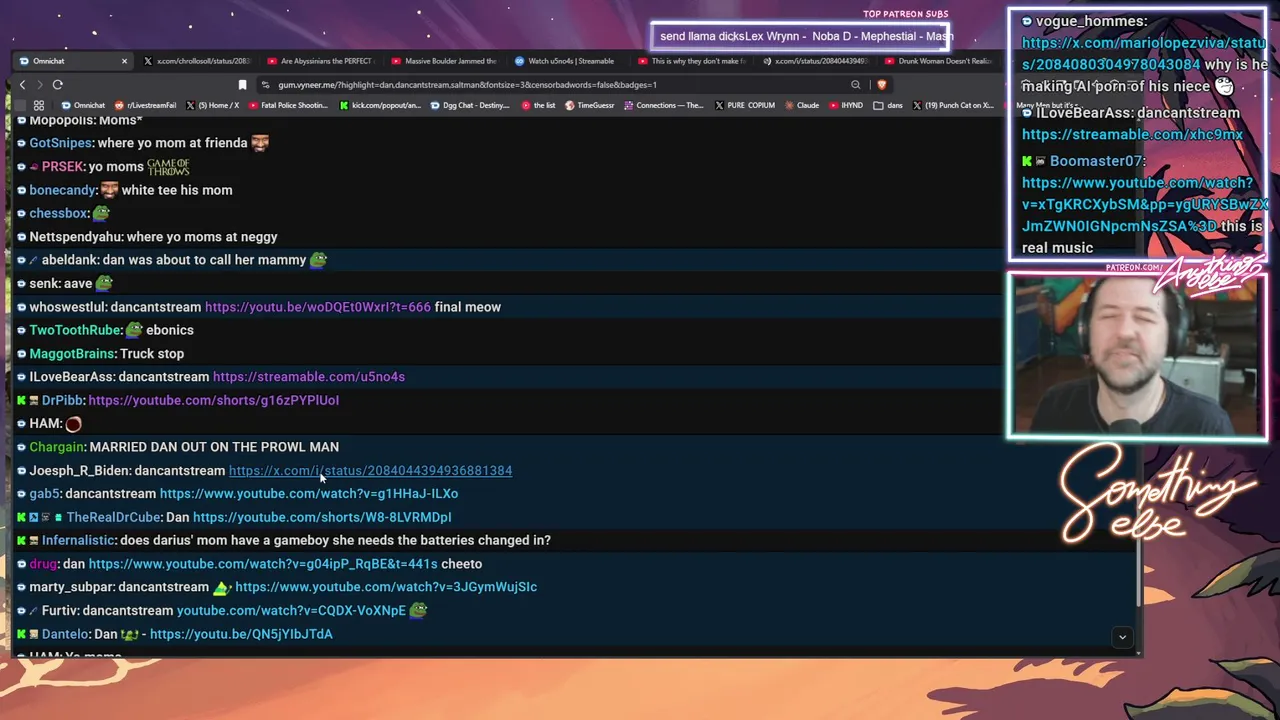Click username PRSEK in chat
The image size is (1280, 720).
click(x=63, y=167)
